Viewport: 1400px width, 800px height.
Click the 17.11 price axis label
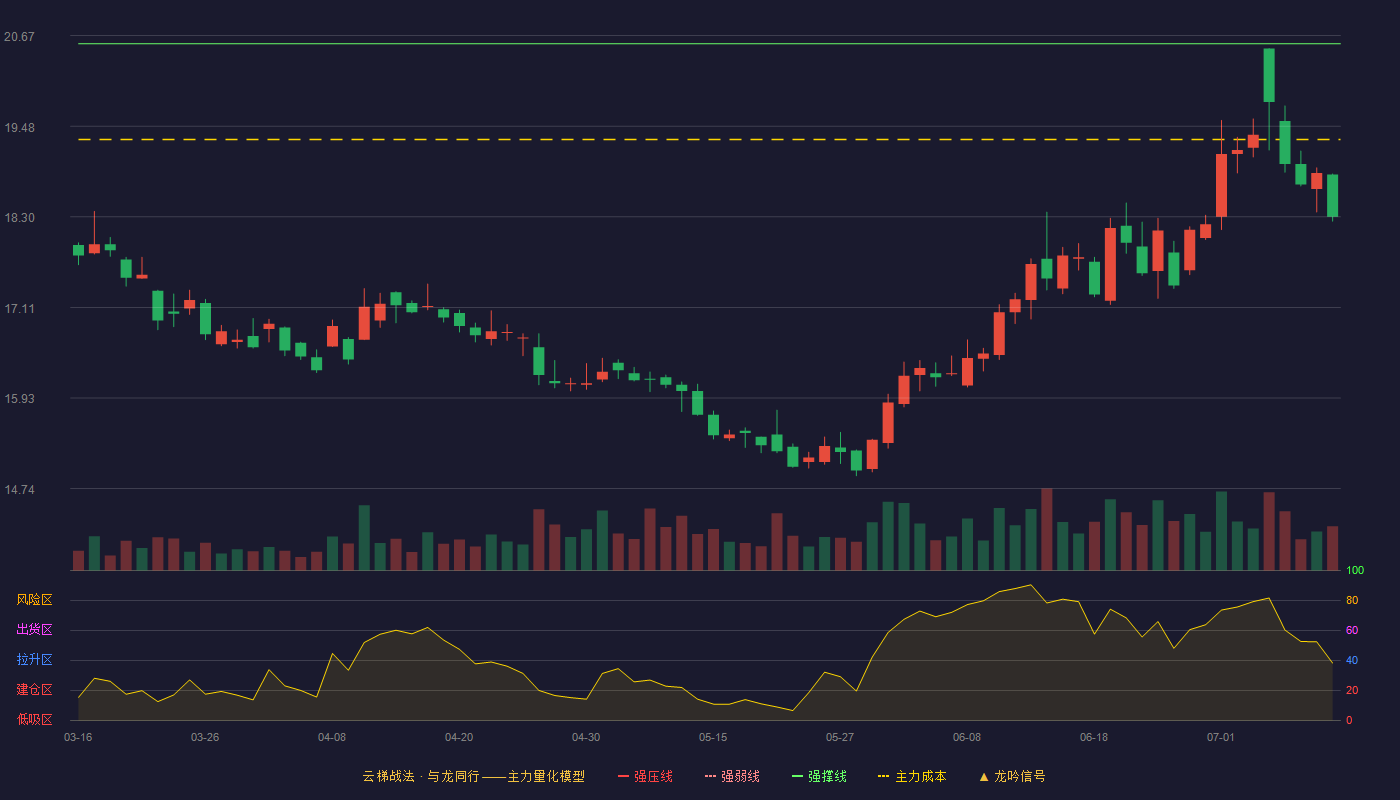coord(19,309)
